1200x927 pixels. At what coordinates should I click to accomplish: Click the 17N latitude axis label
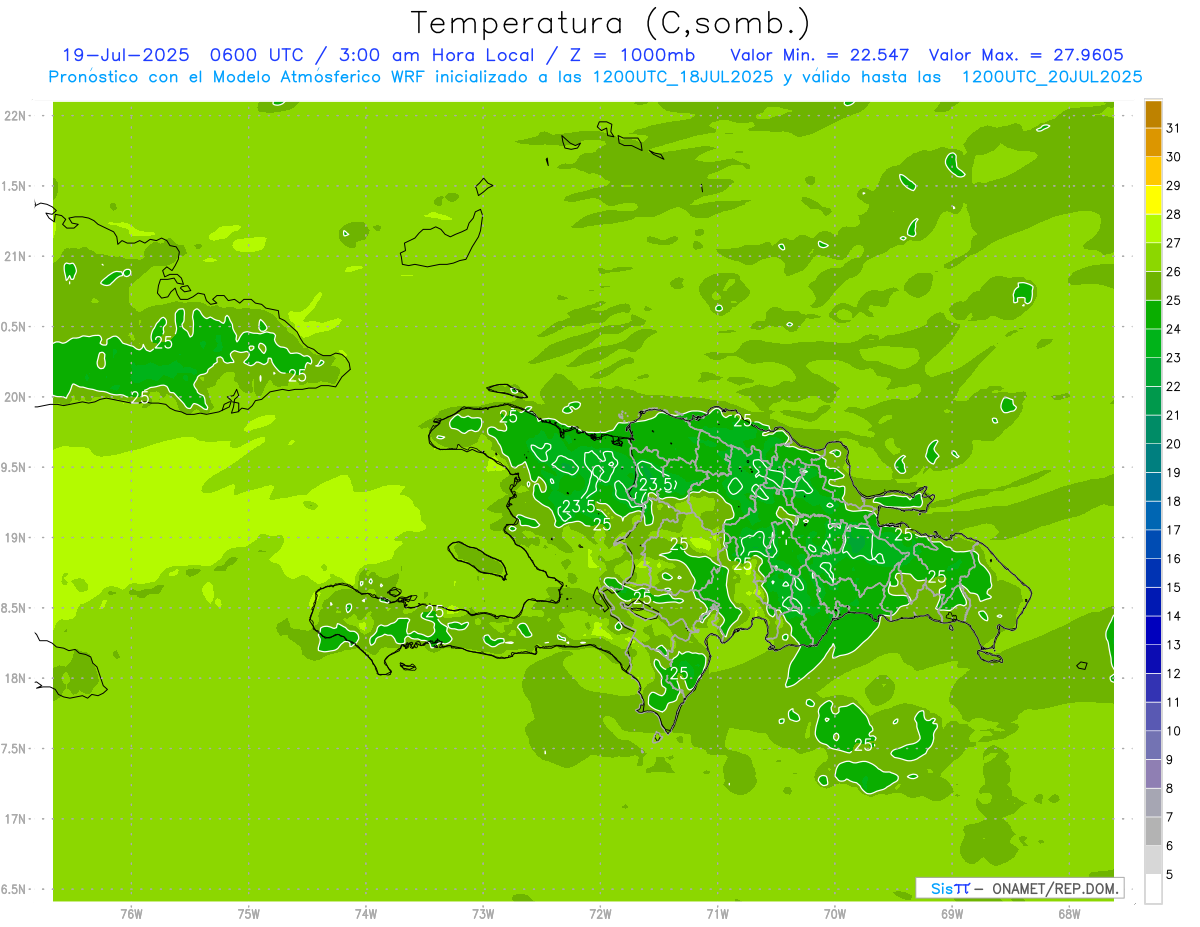pyautogui.click(x=14, y=819)
